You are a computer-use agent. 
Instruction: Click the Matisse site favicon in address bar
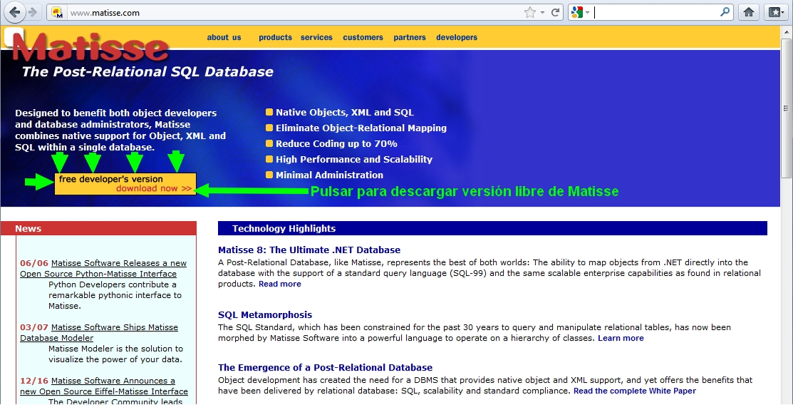(57, 13)
